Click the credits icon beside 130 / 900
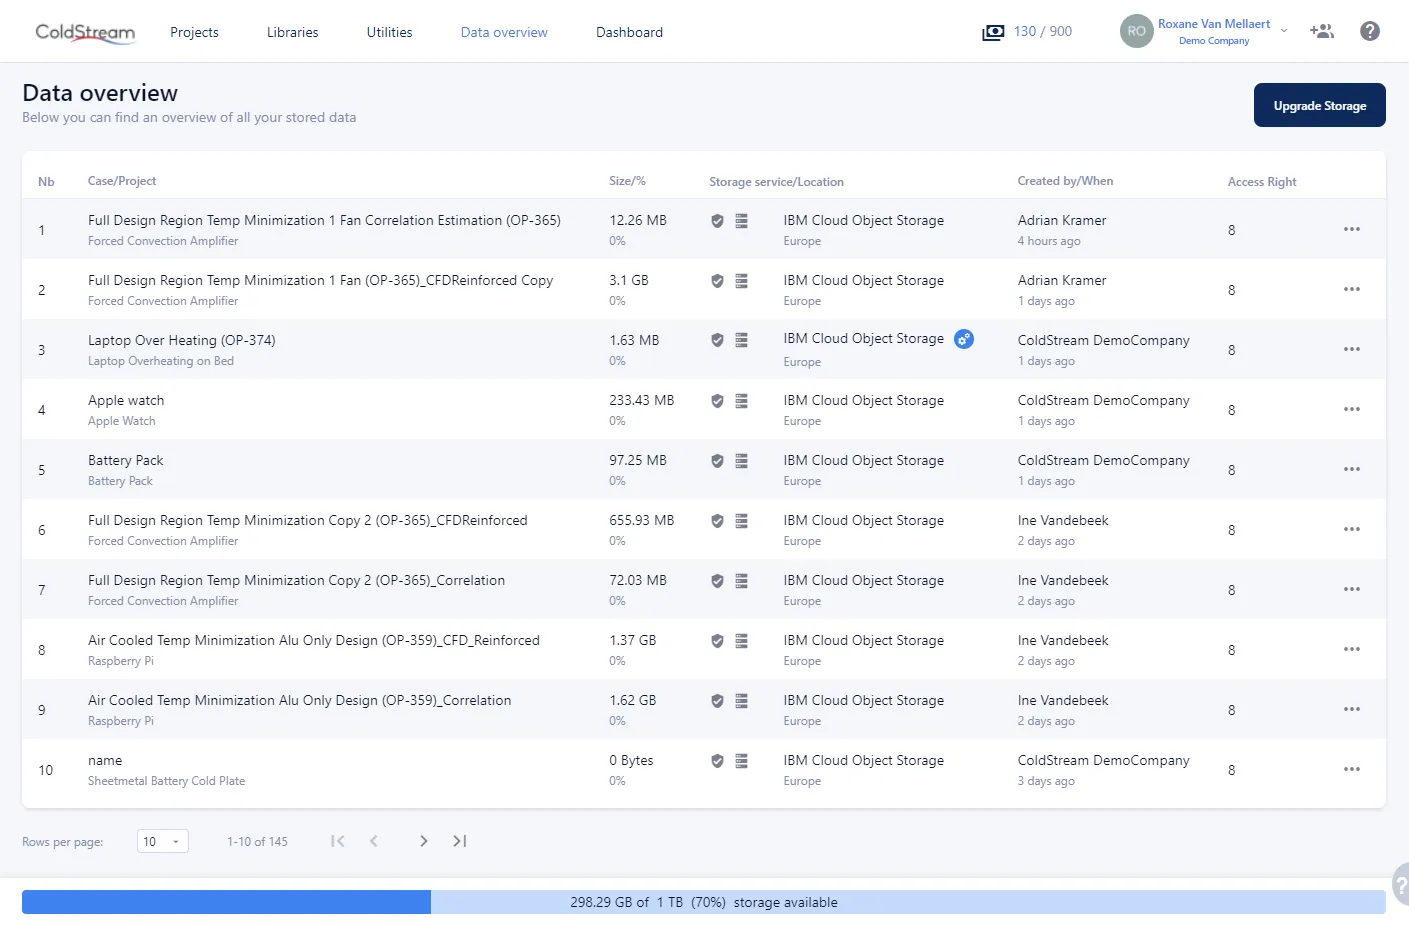The width and height of the screenshot is (1409, 925). pos(993,32)
